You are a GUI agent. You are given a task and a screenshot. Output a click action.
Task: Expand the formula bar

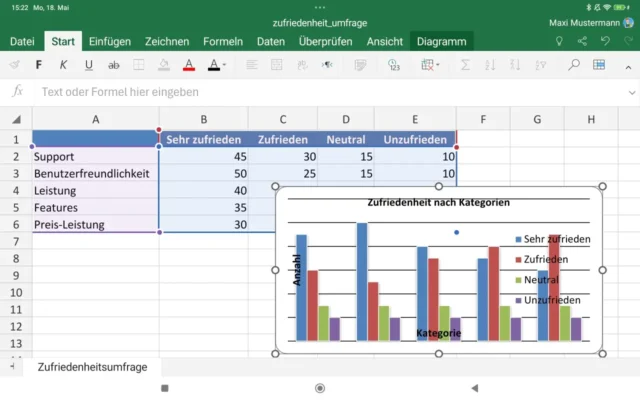tap(632, 93)
